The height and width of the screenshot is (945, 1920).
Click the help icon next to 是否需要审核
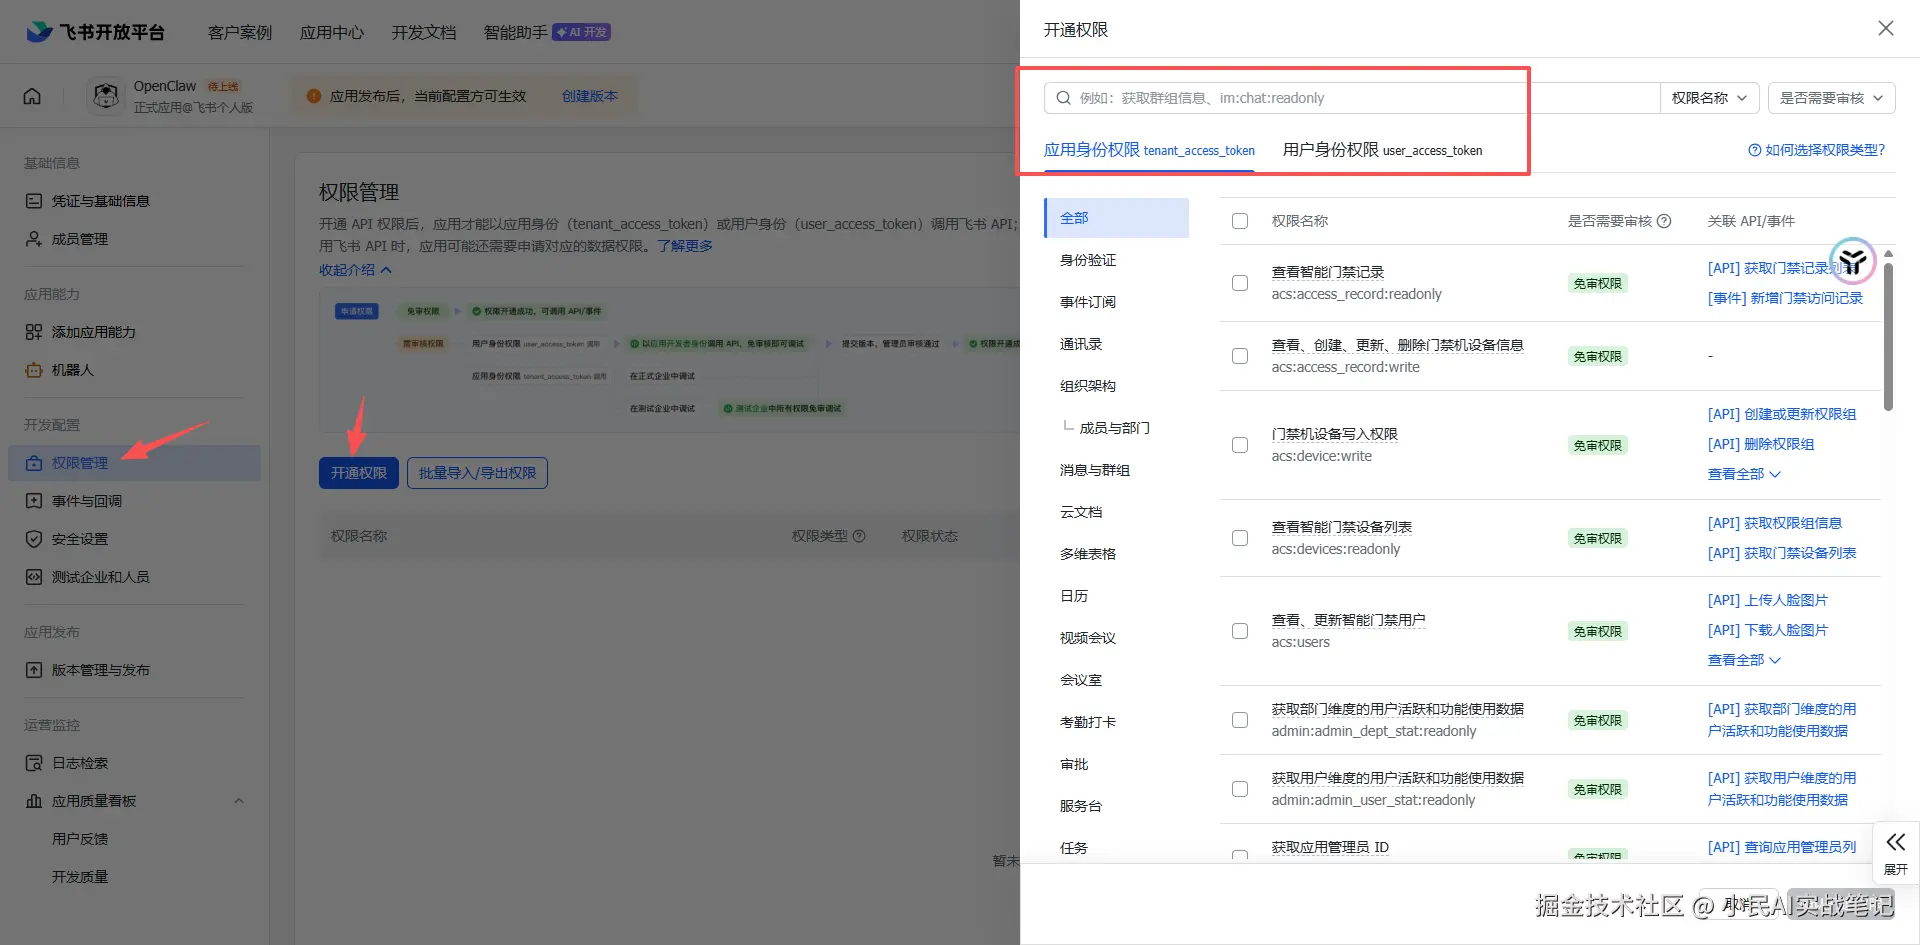(x=1664, y=221)
